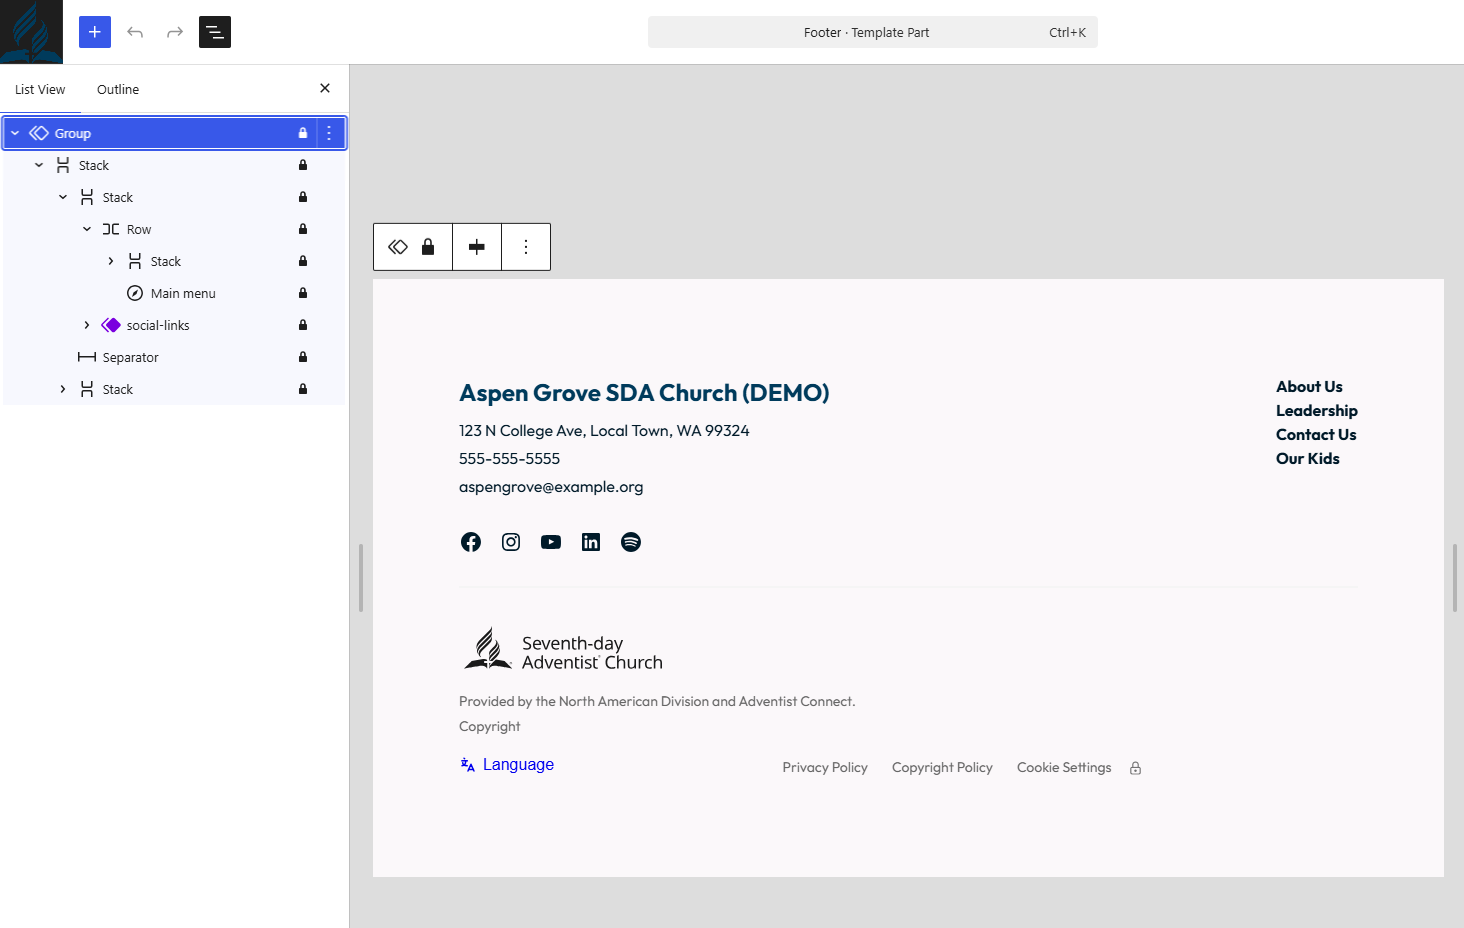Open the Our Kids menu link
Image resolution: width=1464 pixels, height=928 pixels.
(1308, 459)
